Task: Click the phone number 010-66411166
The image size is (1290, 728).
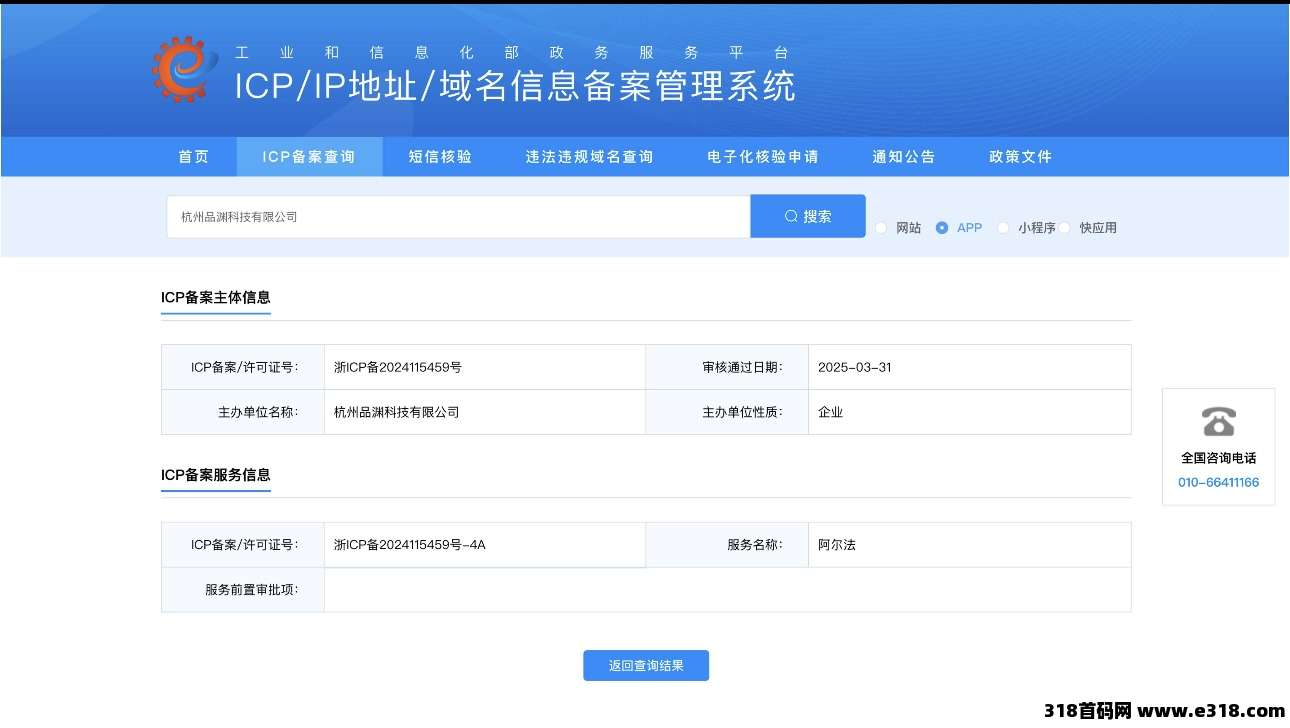Action: click(x=1219, y=482)
